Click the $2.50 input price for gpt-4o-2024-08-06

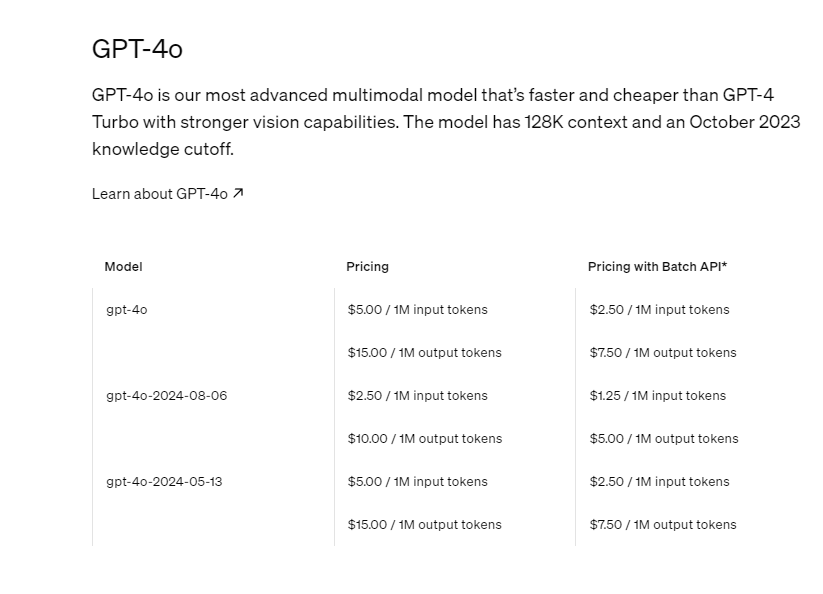point(417,396)
